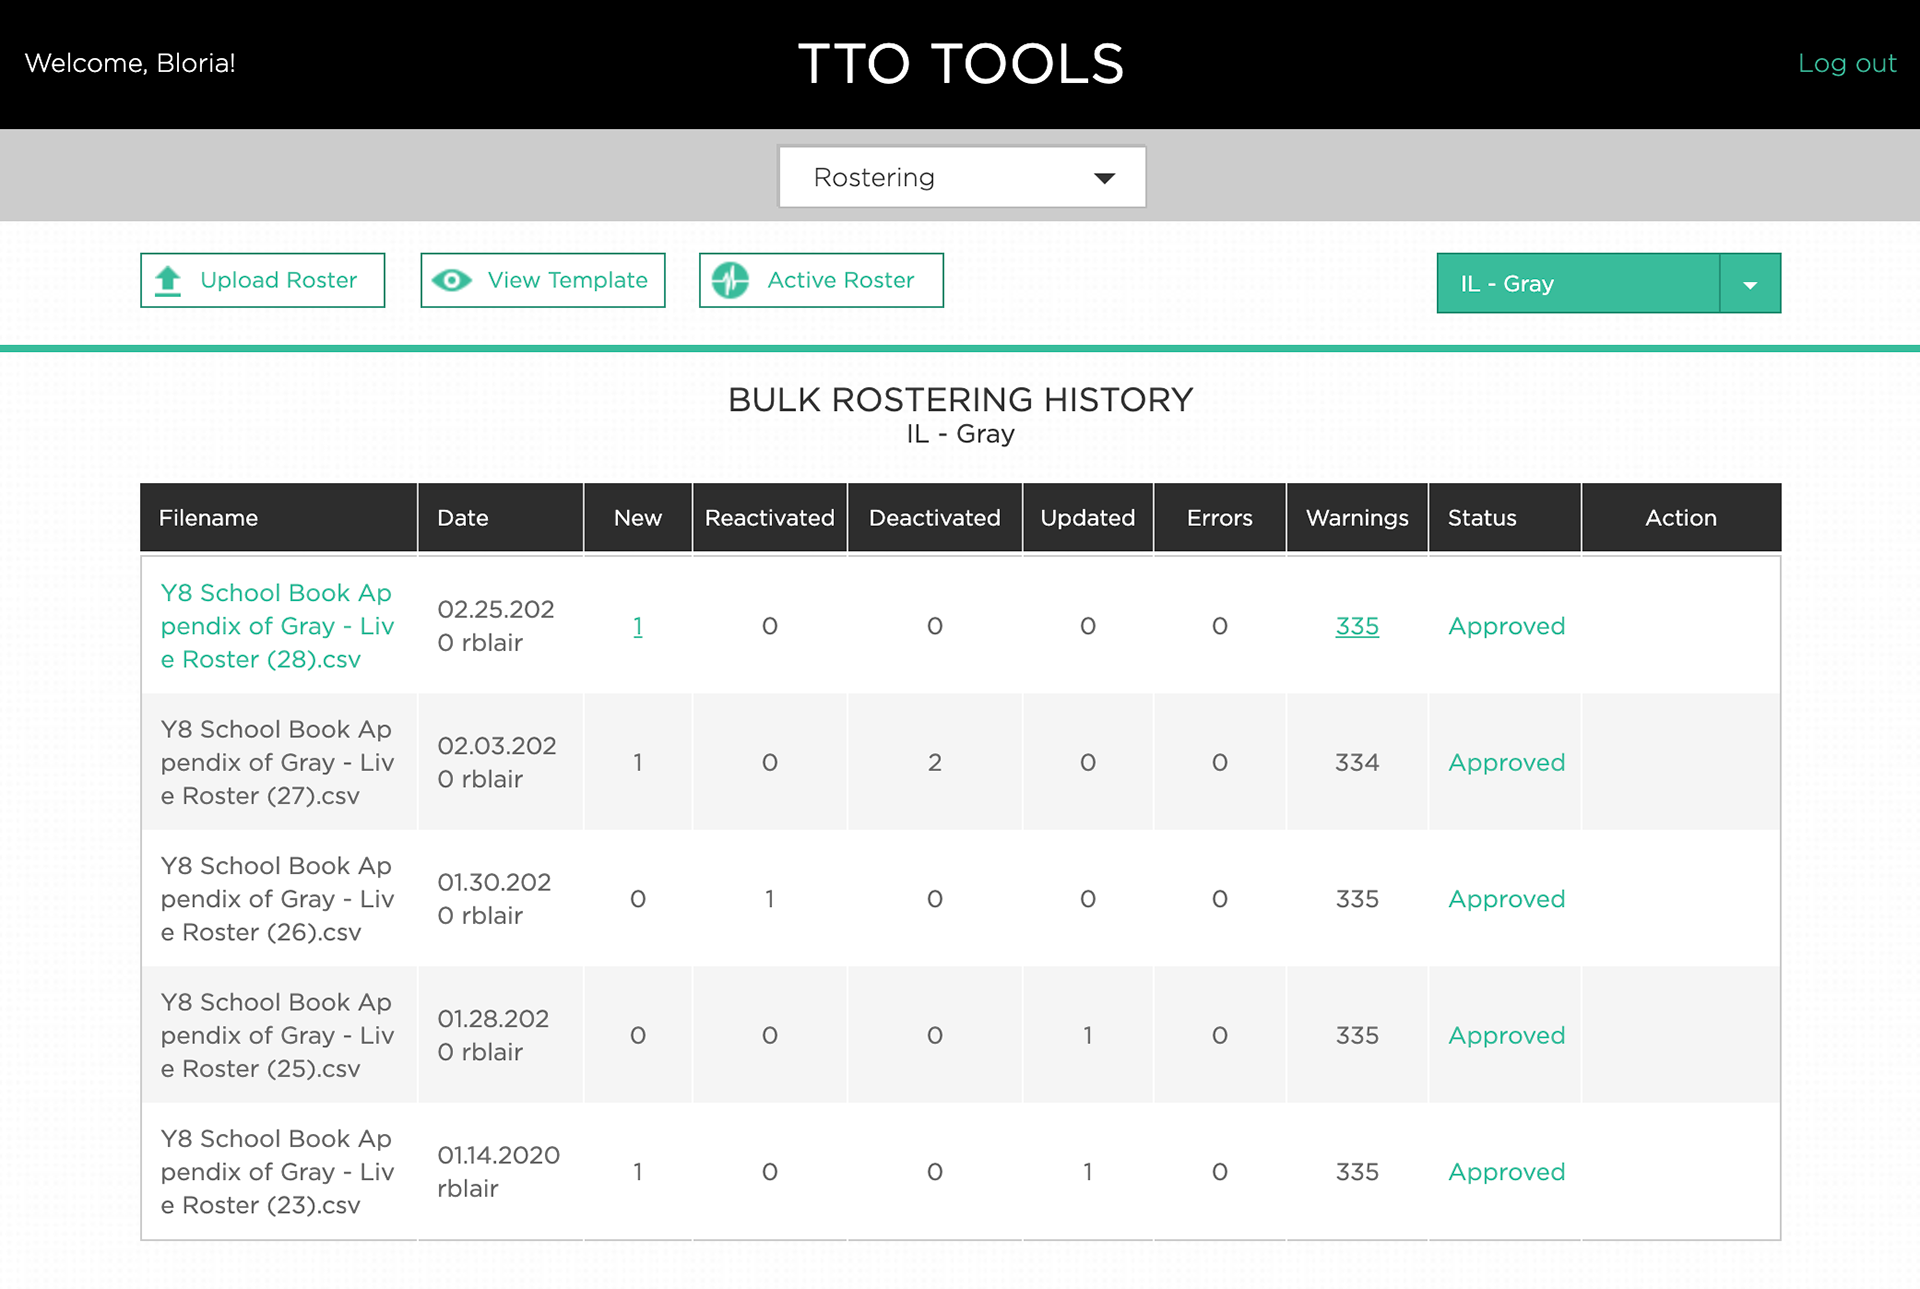
Task: Open the Rostering dropdown
Action: pyautogui.click(x=962, y=177)
